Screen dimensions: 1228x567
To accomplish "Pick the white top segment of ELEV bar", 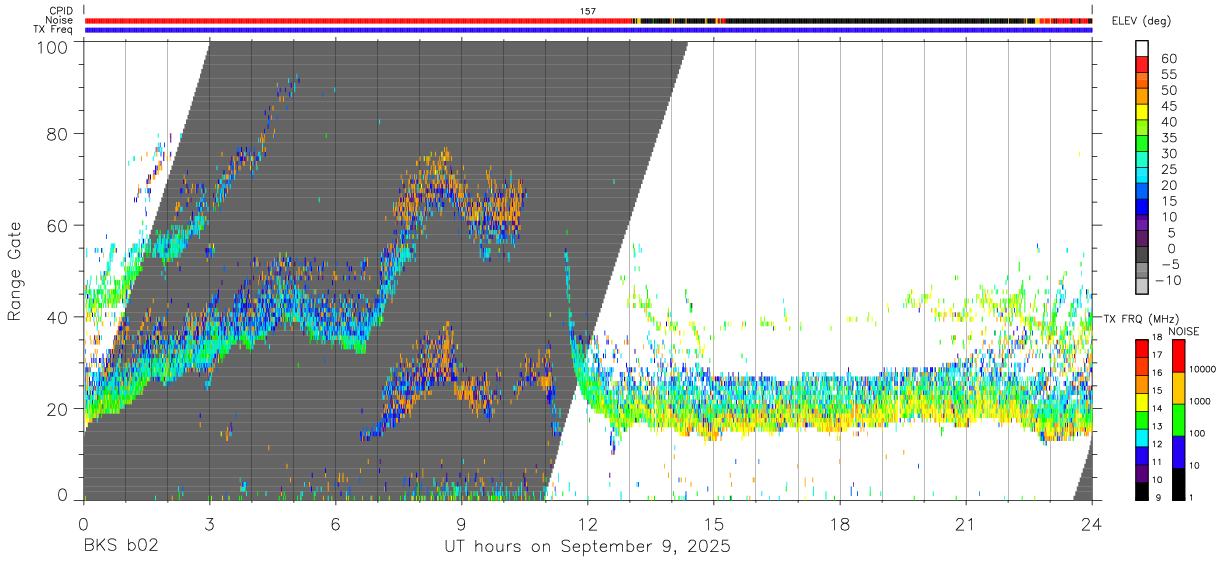I will (x=1142, y=49).
